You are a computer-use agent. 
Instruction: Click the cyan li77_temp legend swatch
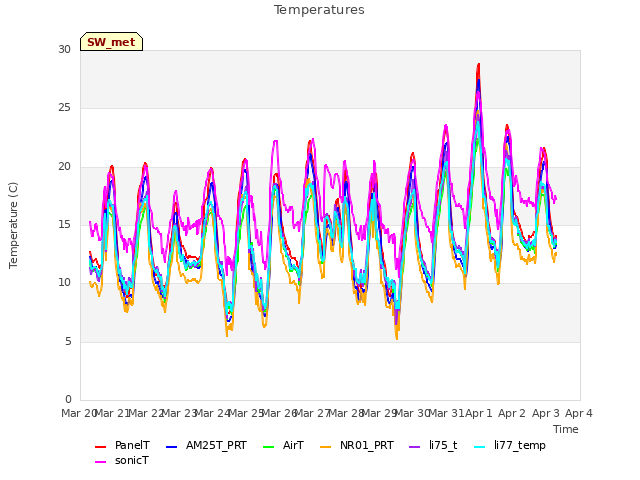[480, 447]
